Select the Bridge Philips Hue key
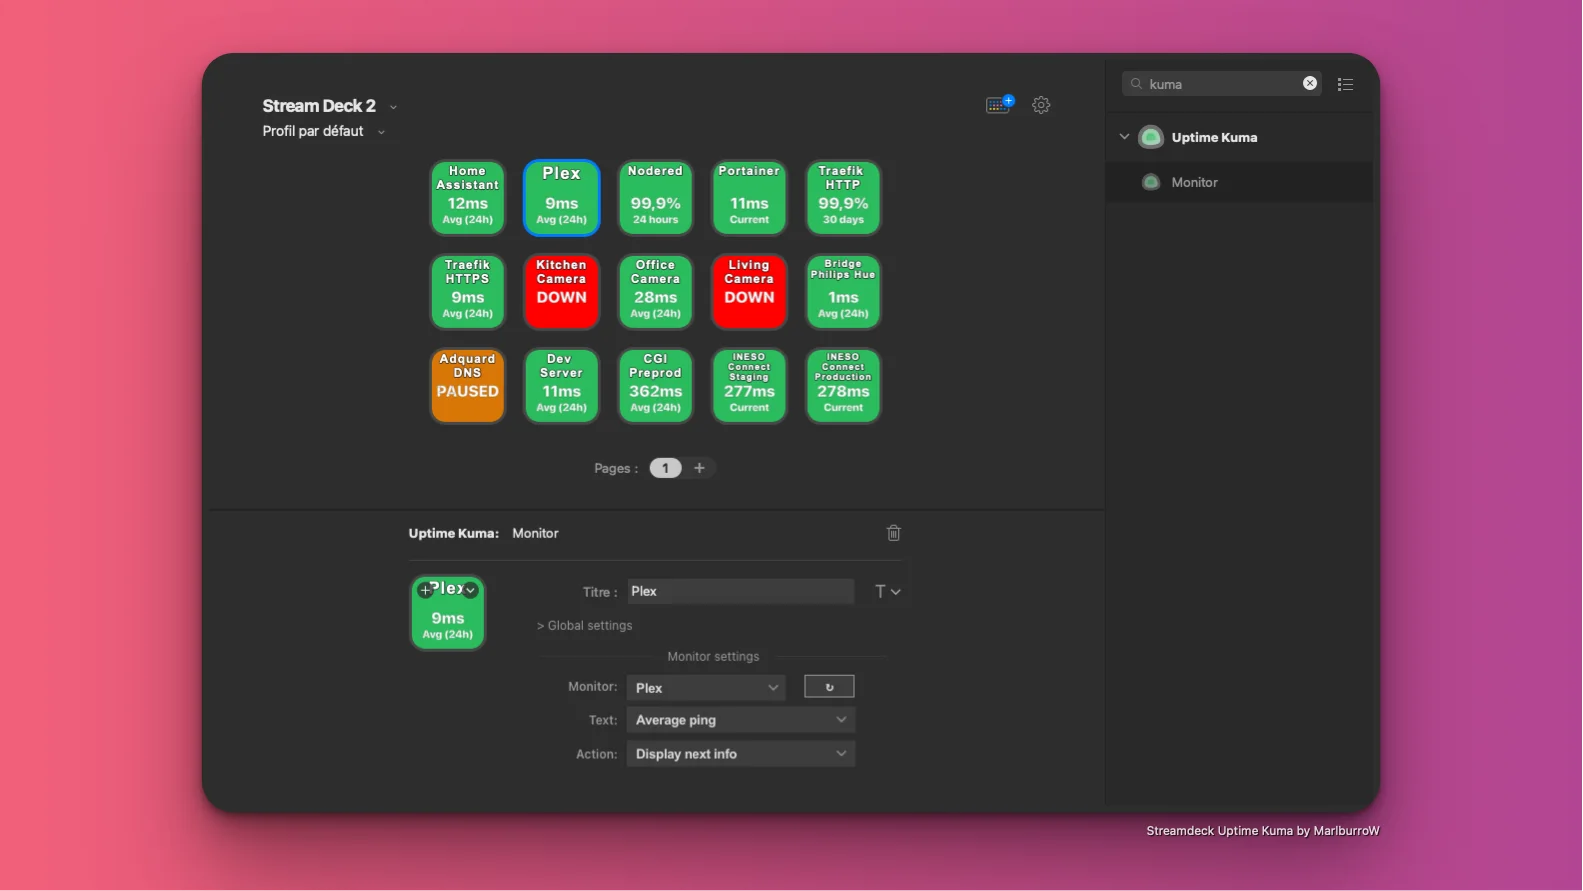Image resolution: width=1583 pixels, height=891 pixels. click(843, 291)
